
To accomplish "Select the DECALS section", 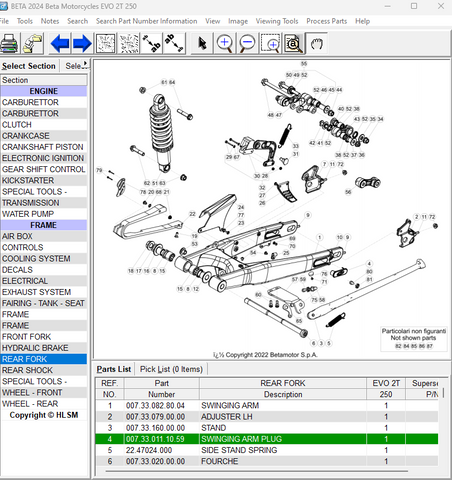I will coord(43,270).
